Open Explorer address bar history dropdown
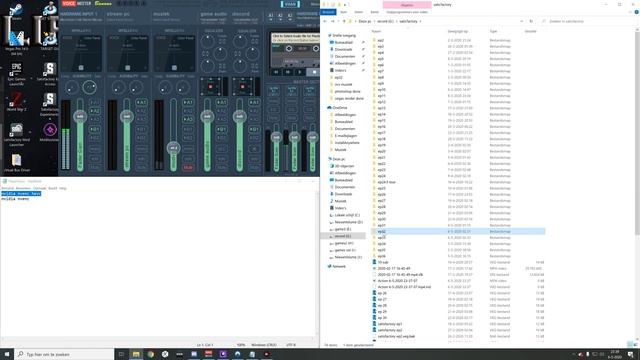Screen dimensions: 640x360 [x=522, y=21]
